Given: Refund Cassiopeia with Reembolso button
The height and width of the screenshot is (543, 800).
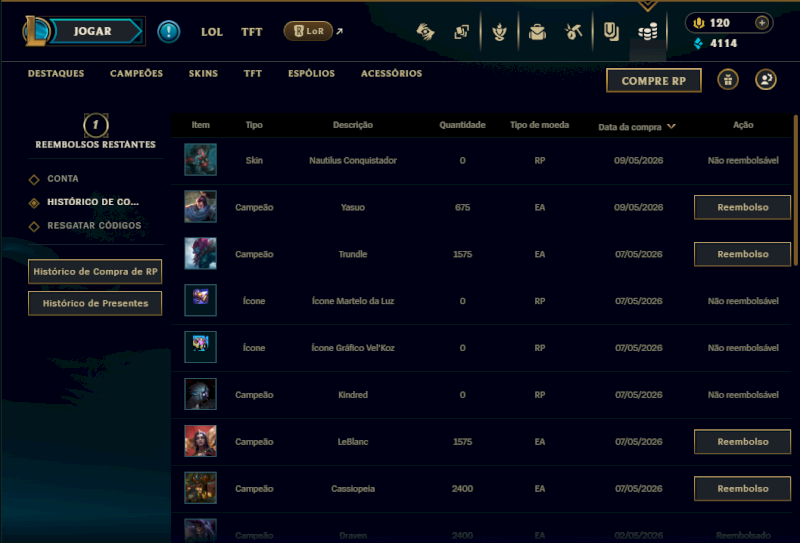Looking at the screenshot, I should pyautogui.click(x=742, y=489).
